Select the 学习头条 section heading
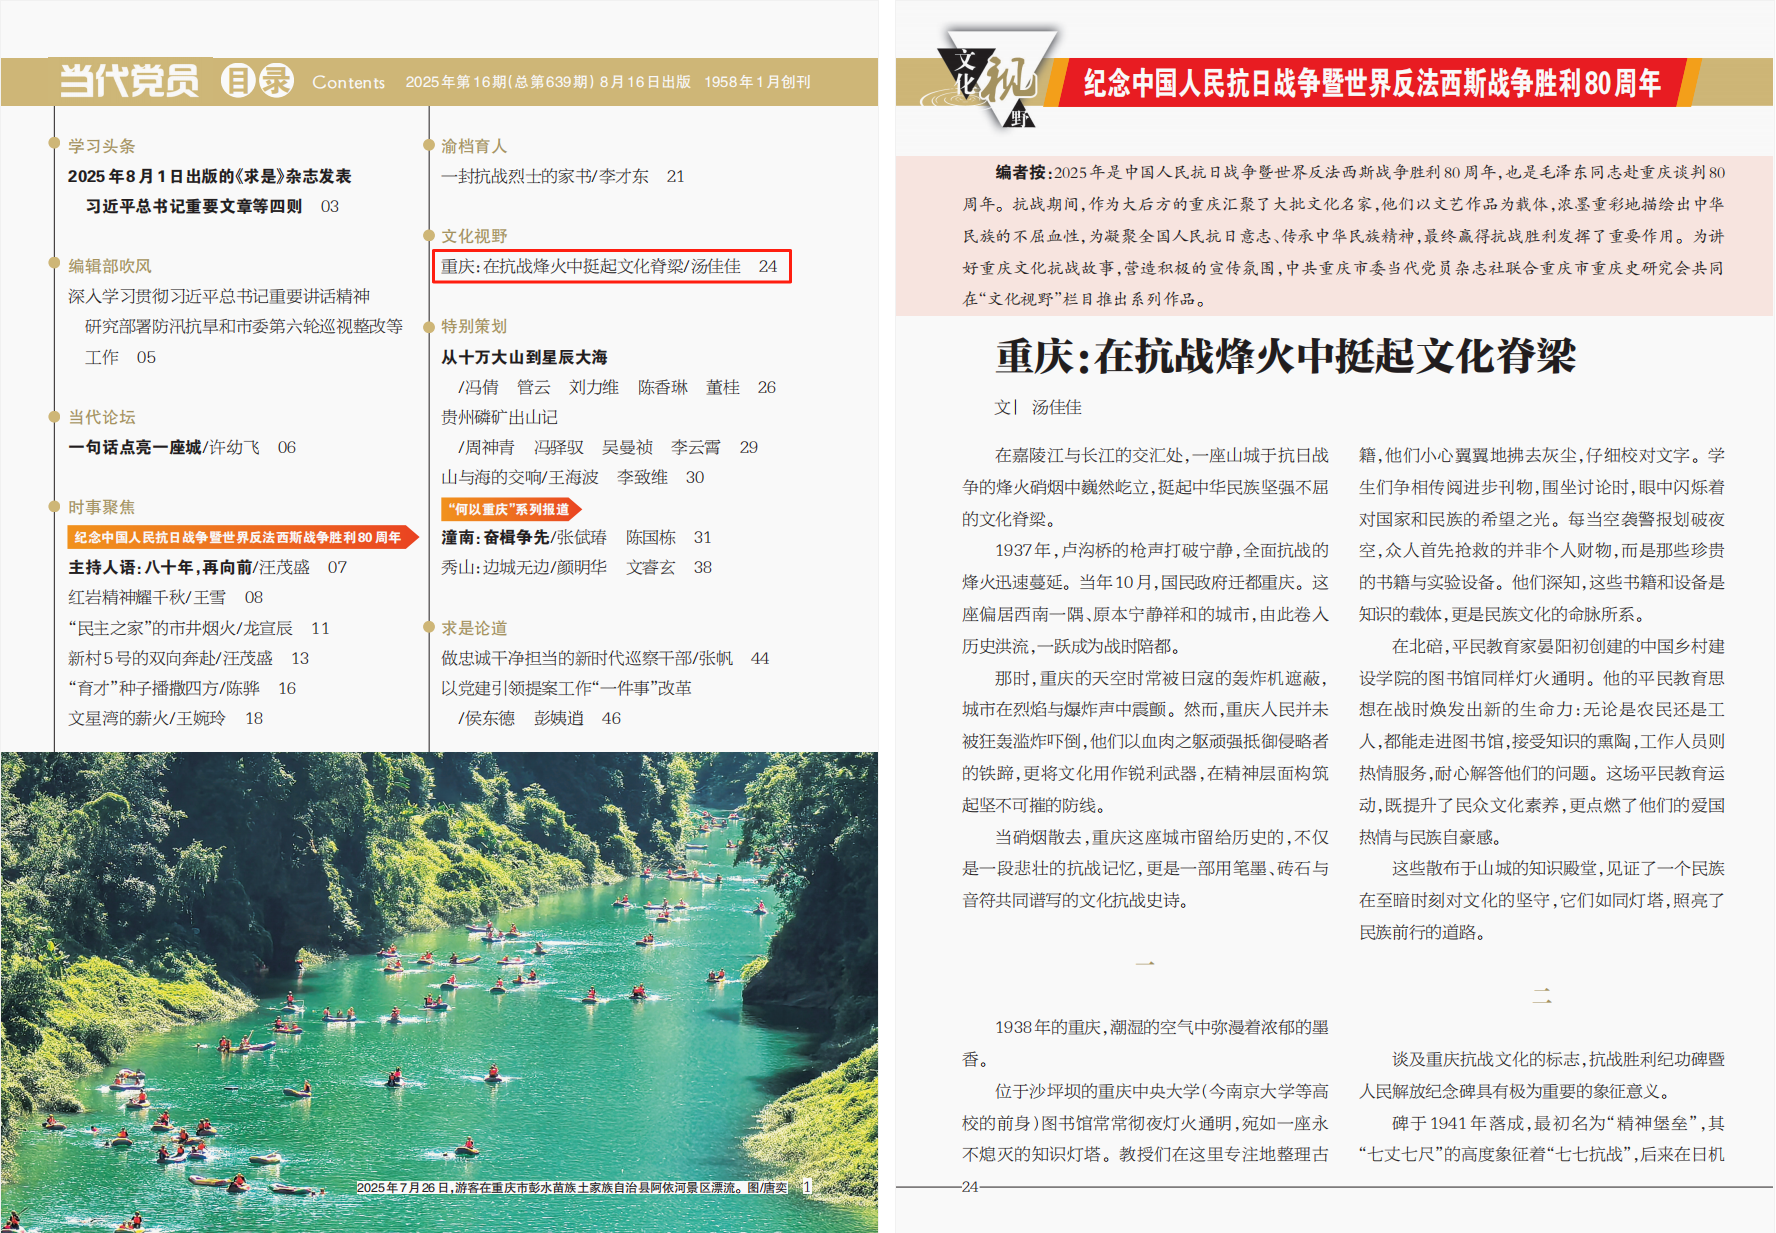 pyautogui.click(x=102, y=144)
